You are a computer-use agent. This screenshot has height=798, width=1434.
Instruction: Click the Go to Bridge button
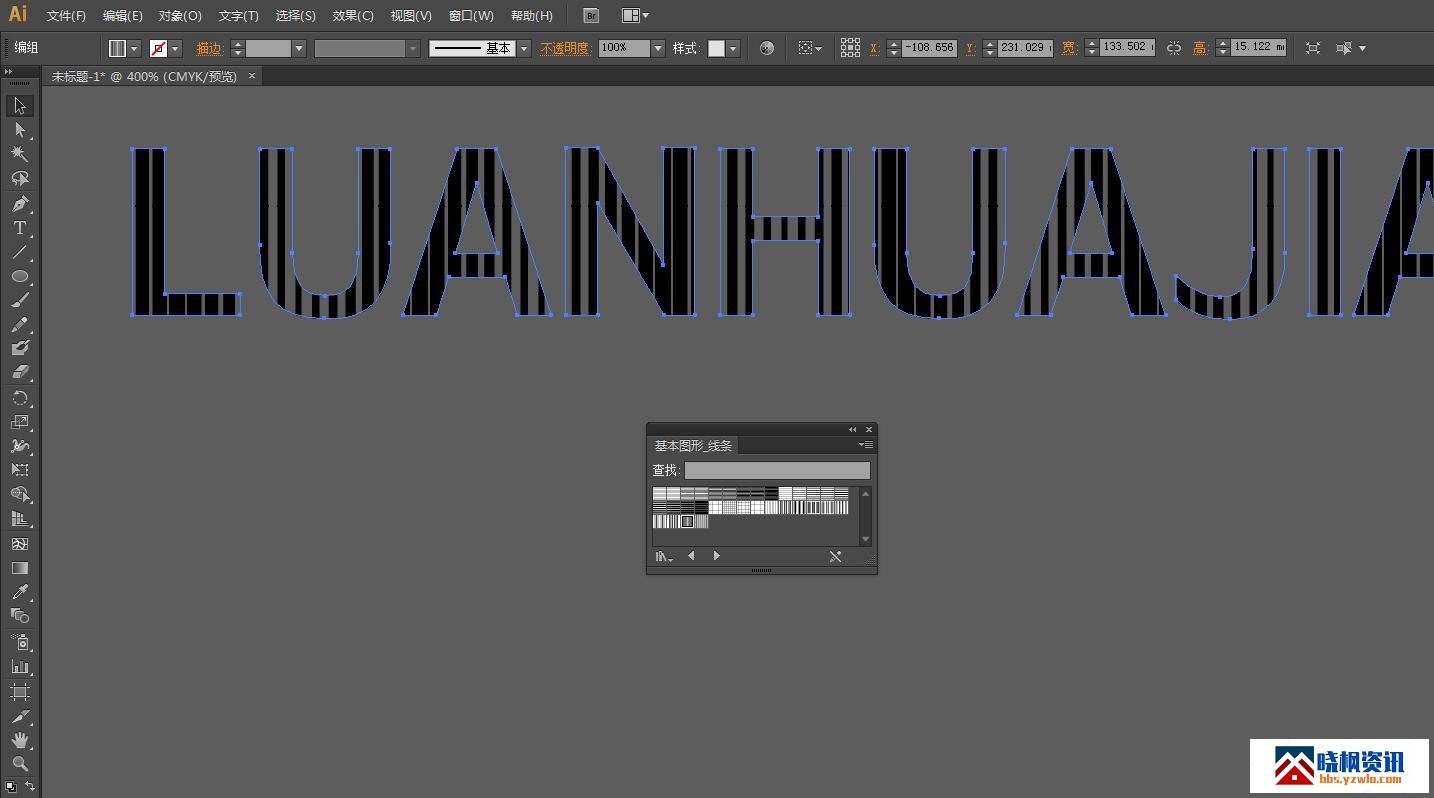[591, 16]
